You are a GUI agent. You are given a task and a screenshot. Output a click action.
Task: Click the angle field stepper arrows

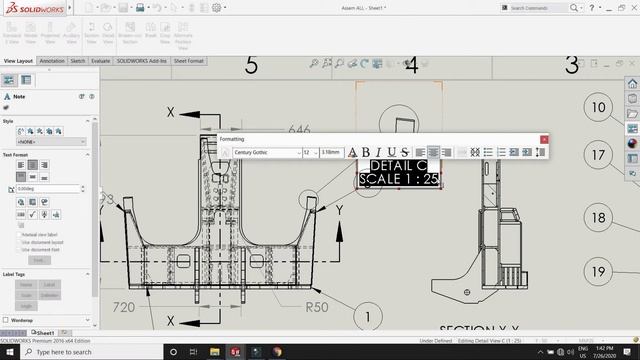coord(83,189)
